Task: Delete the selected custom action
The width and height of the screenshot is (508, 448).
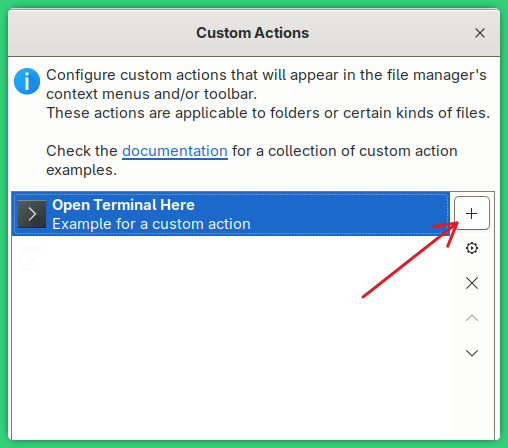Action: 472,283
